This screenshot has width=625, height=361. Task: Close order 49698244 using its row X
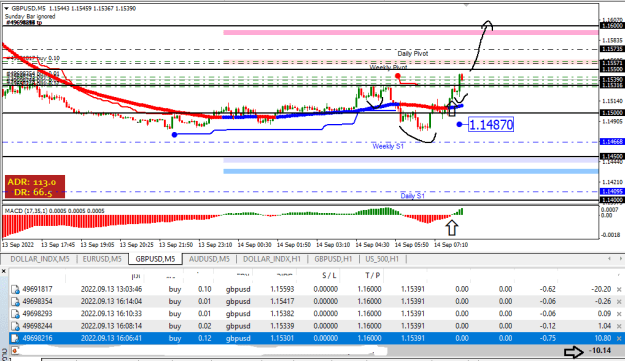click(x=619, y=326)
